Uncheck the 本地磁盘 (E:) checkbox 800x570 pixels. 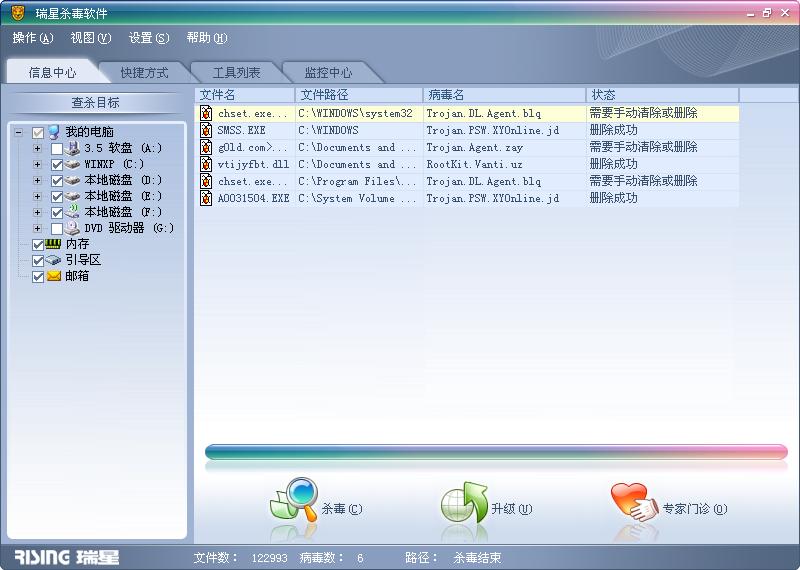click(57, 197)
